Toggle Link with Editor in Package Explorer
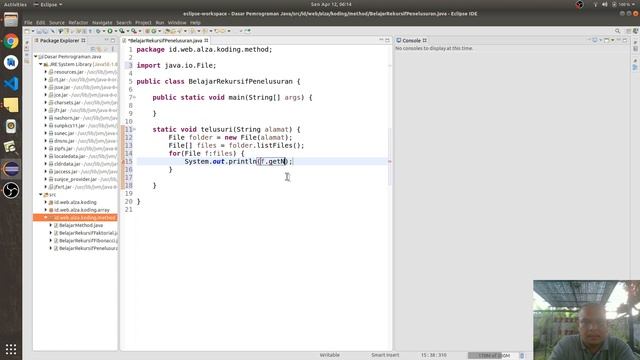640x360 pixels. click(99, 49)
